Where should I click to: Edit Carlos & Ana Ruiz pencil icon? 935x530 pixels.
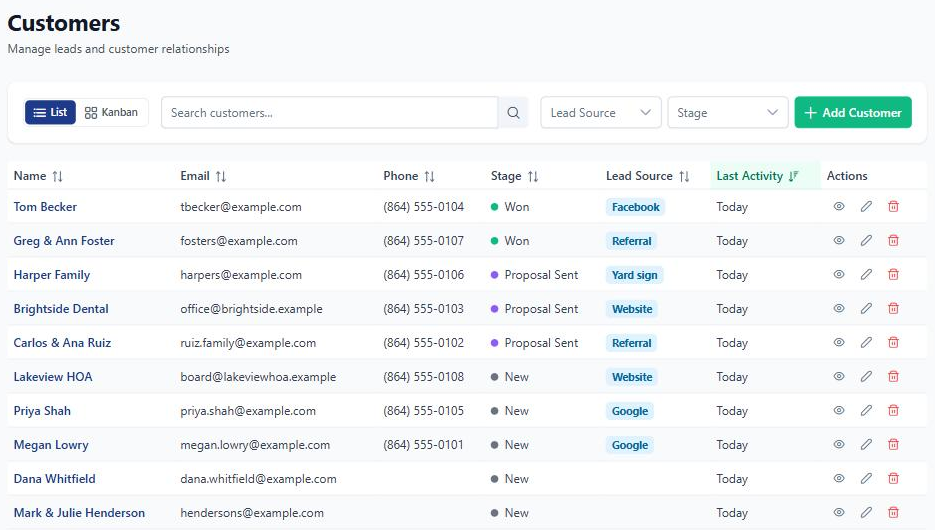pyautogui.click(x=866, y=342)
